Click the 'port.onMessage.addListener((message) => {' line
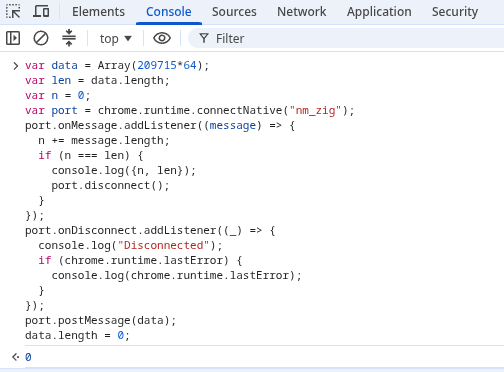 (x=160, y=125)
